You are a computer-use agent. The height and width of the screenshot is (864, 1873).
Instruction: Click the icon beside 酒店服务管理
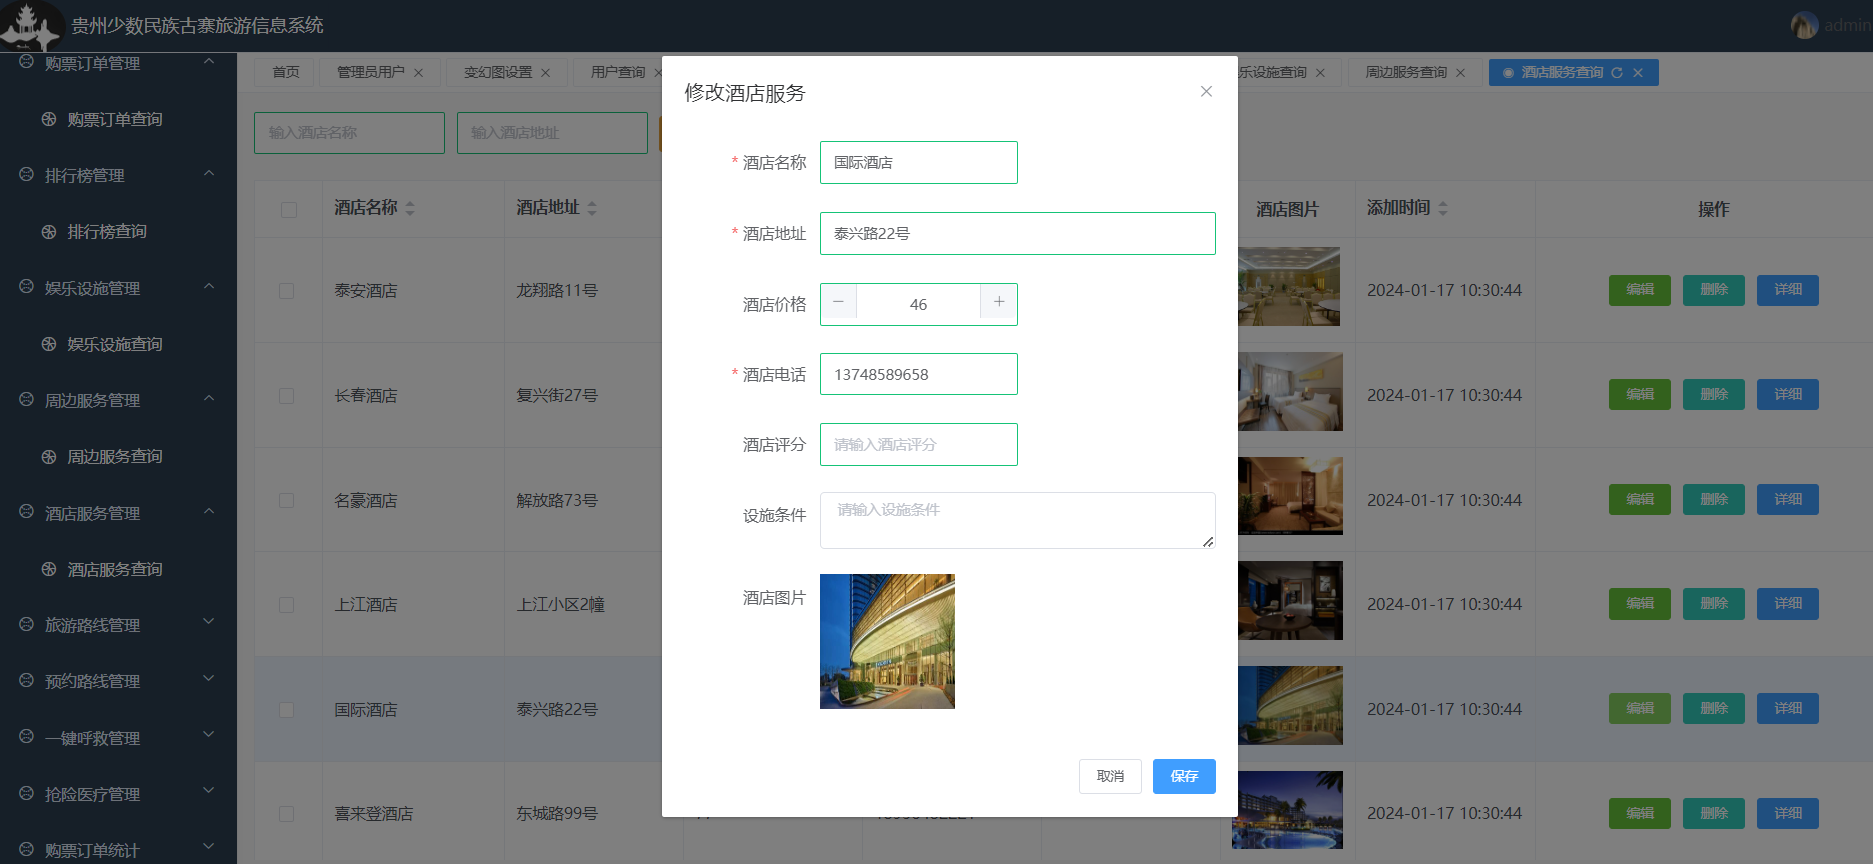tap(27, 512)
